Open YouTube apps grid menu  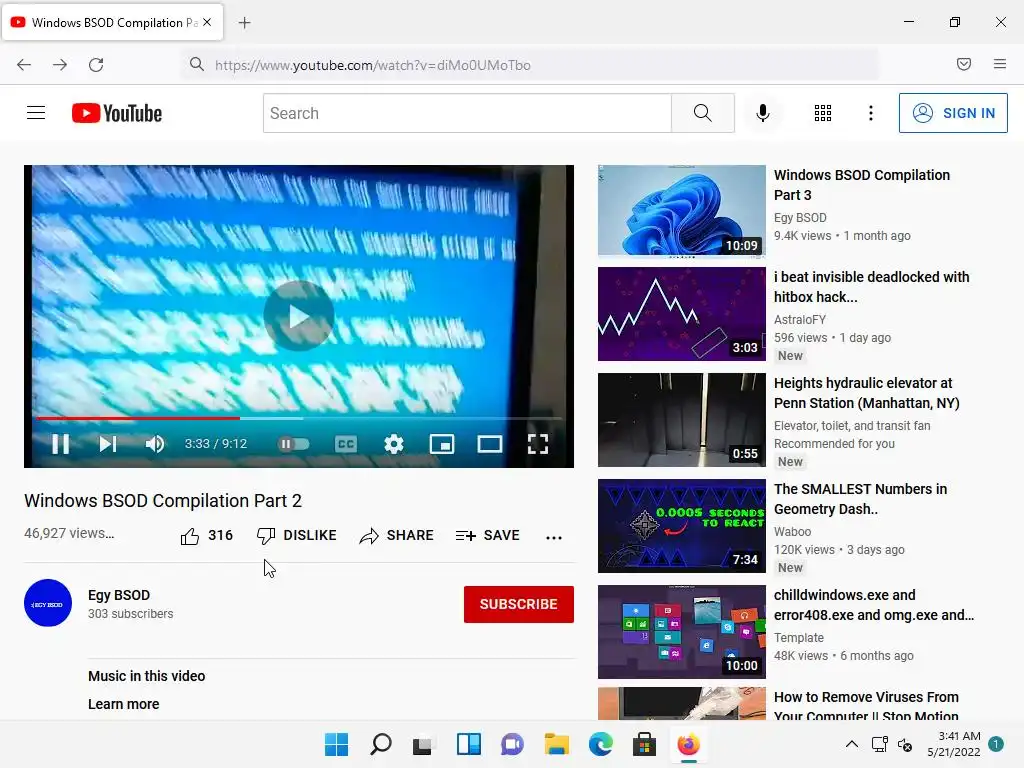[823, 113]
